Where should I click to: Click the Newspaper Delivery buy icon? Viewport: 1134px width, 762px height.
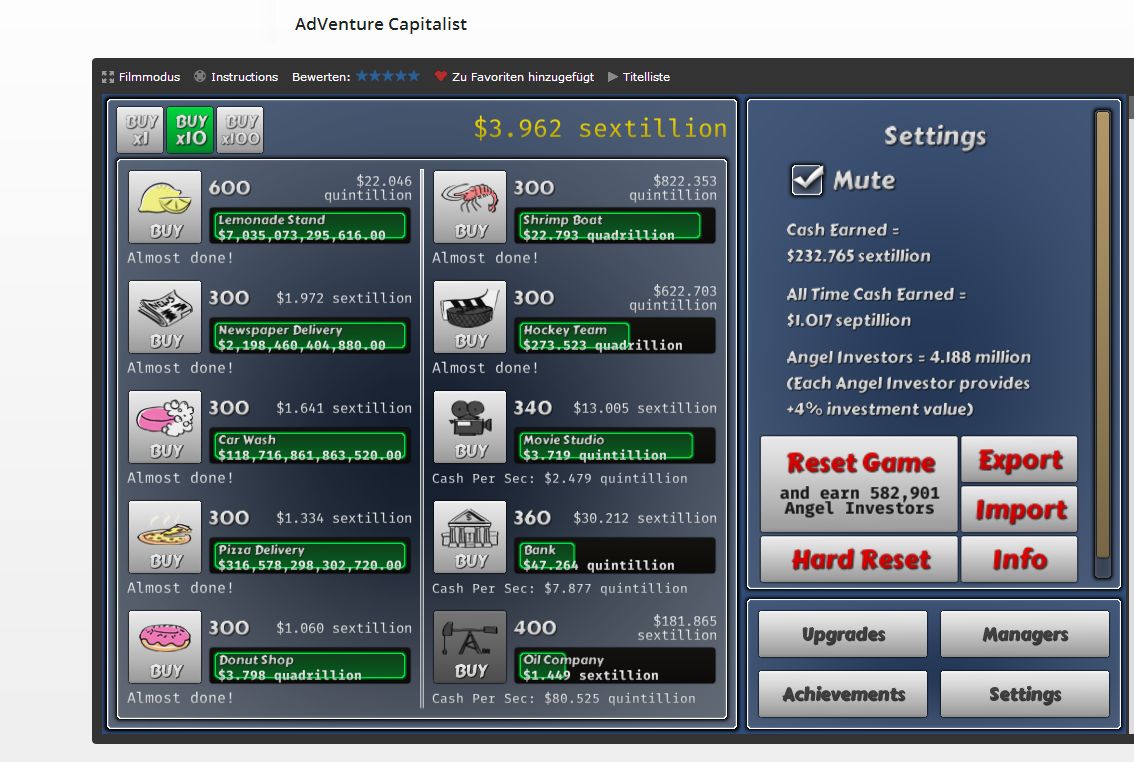(x=165, y=317)
